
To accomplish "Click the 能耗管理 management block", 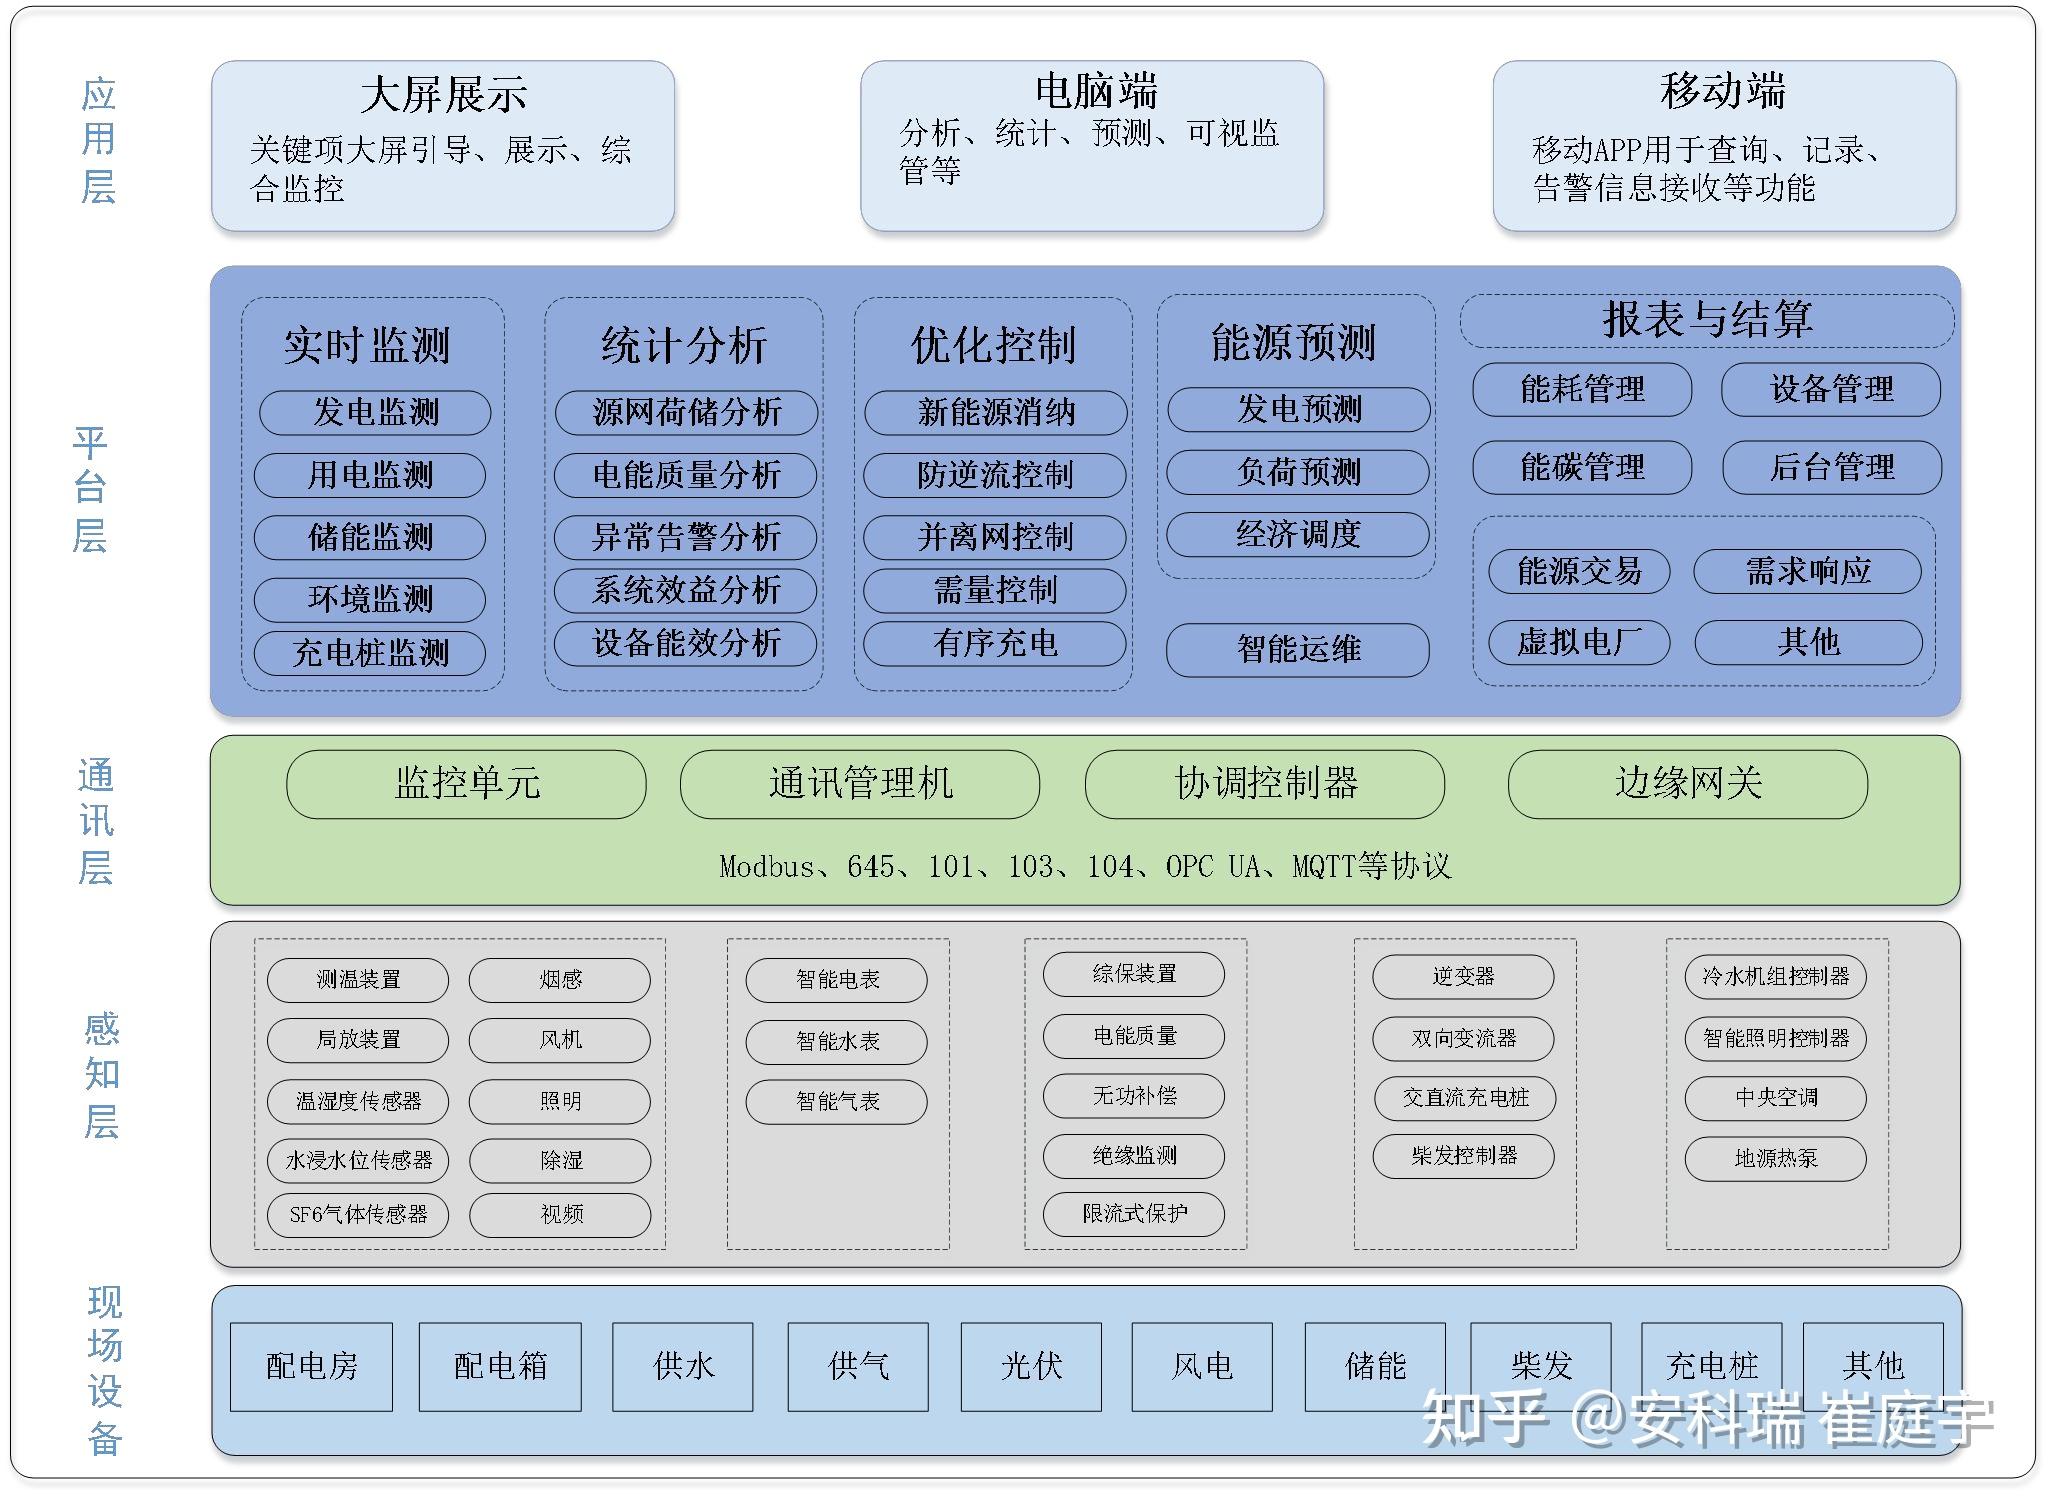I will pos(1582,390).
